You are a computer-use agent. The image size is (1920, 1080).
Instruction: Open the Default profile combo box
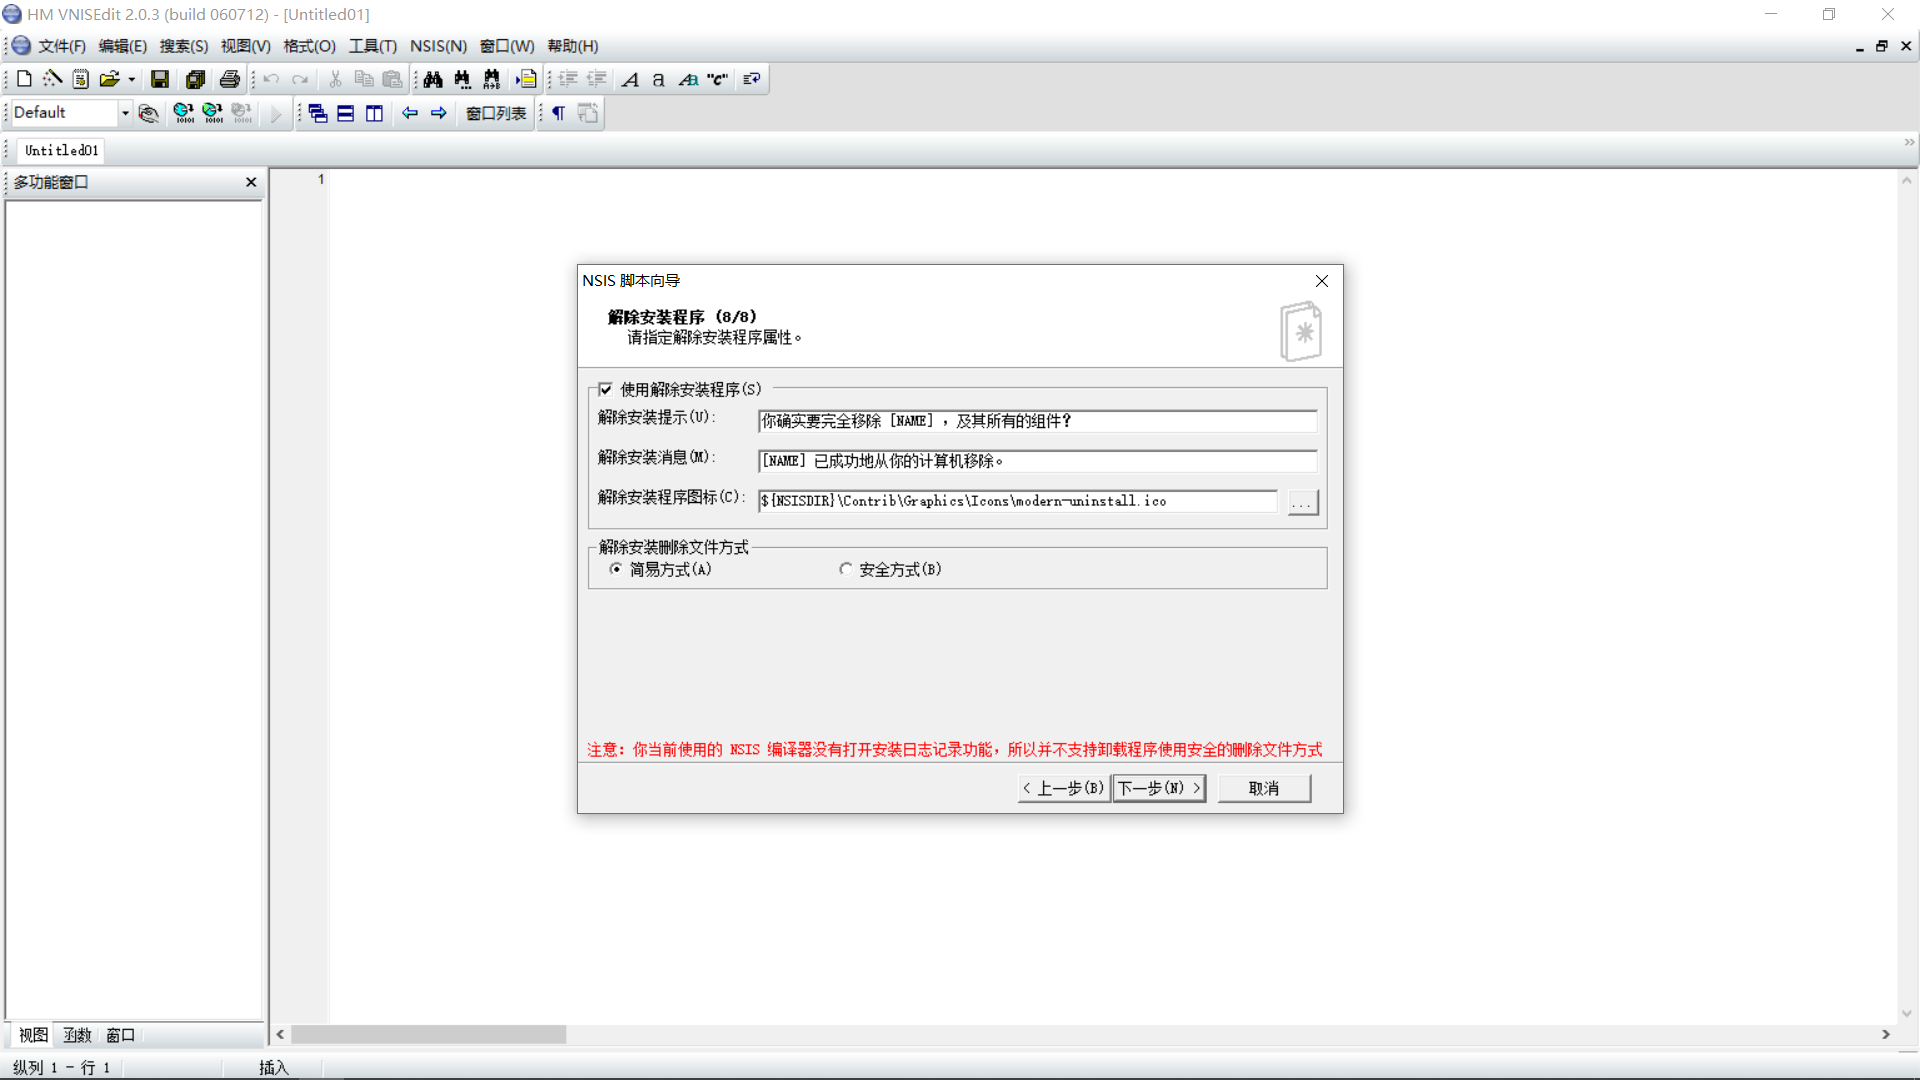pos(72,113)
